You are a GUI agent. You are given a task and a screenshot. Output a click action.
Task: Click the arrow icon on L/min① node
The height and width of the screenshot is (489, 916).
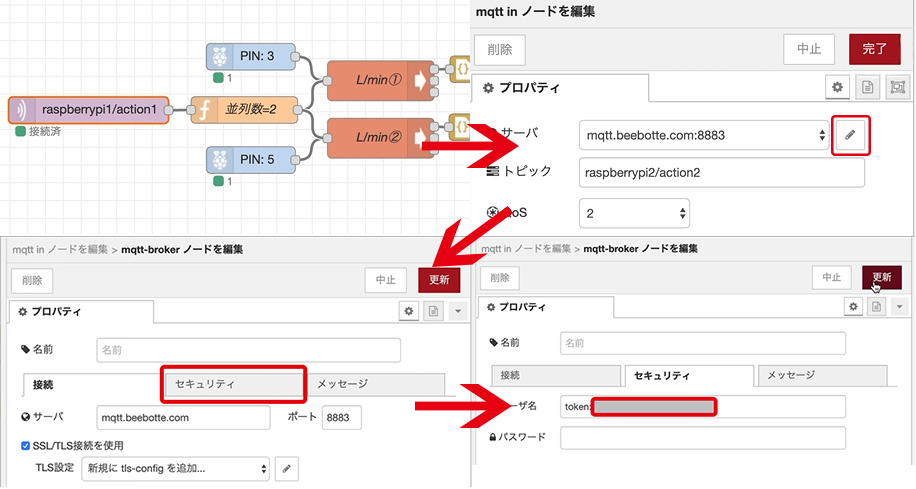pyautogui.click(x=421, y=81)
